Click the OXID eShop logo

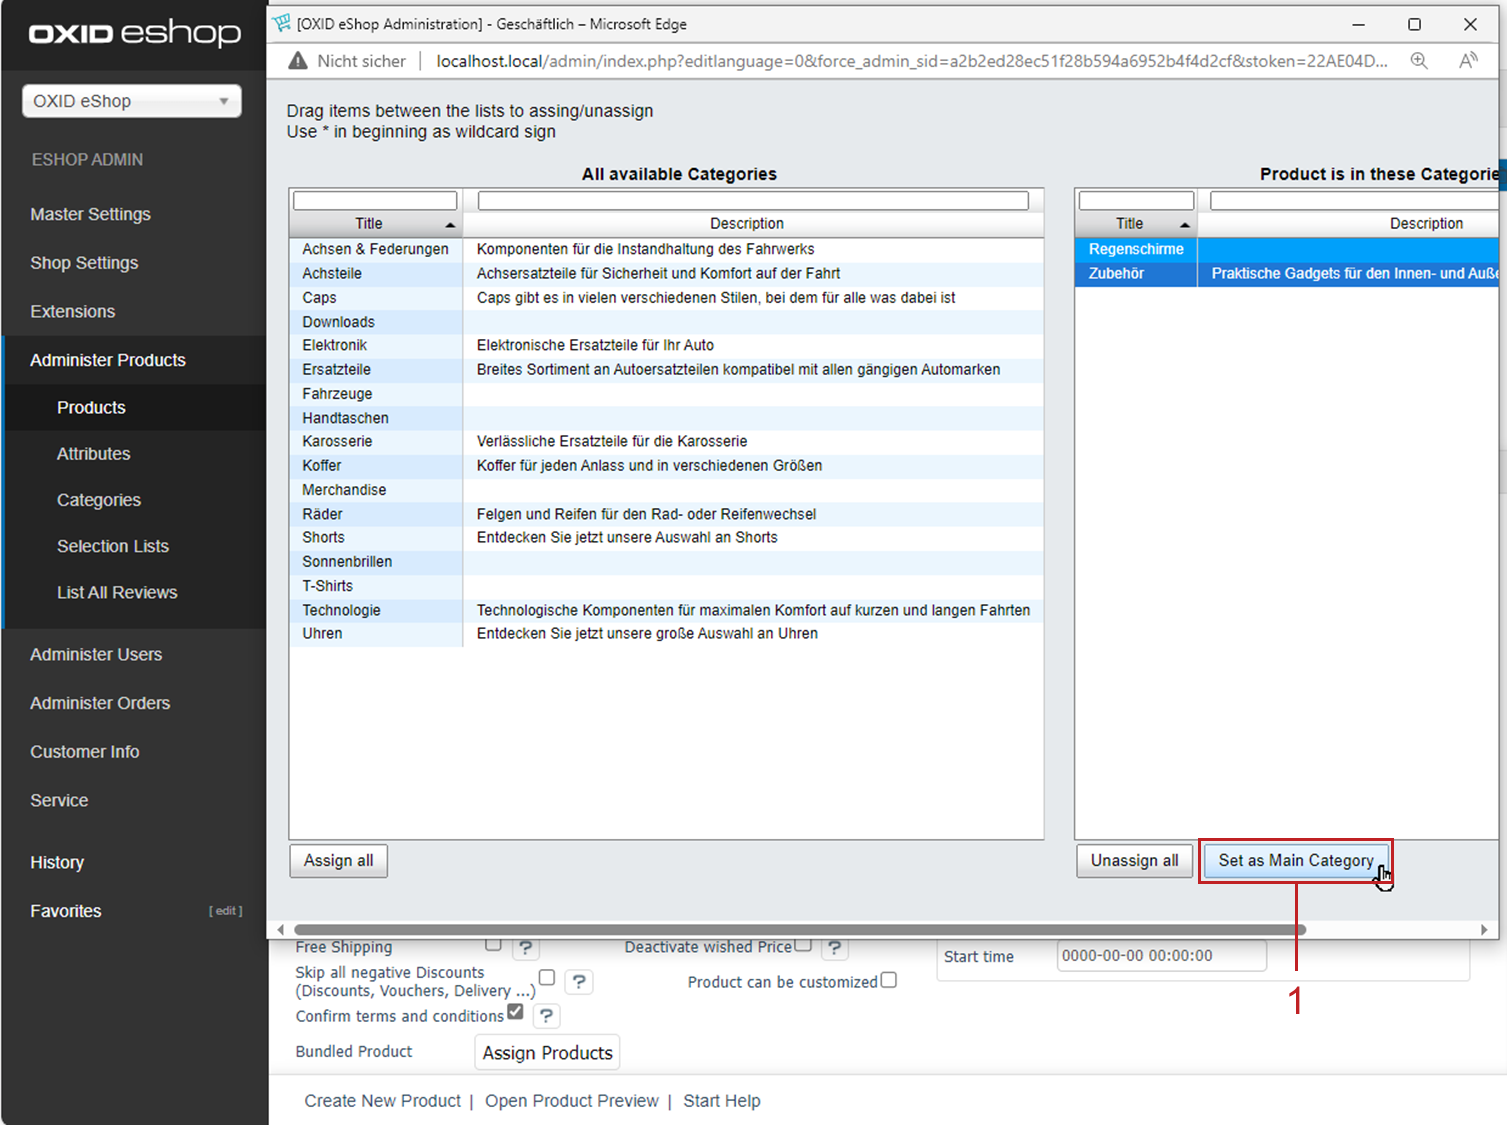coord(135,33)
